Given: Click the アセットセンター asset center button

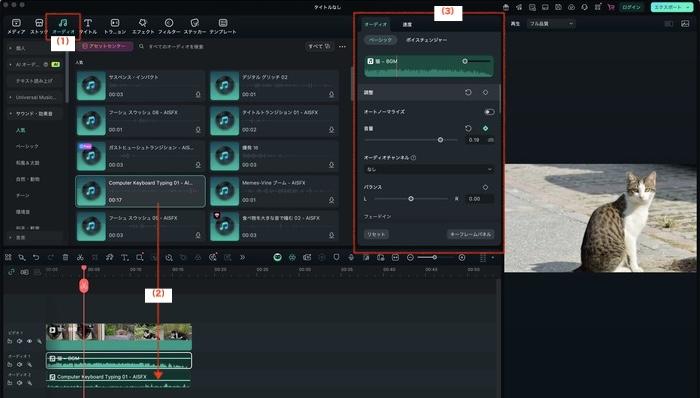Looking at the screenshot, I should pyautogui.click(x=105, y=46).
